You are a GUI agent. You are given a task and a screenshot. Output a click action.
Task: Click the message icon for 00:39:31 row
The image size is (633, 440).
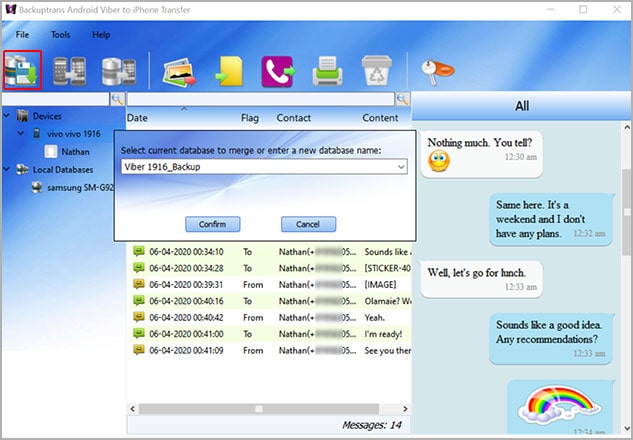[x=139, y=284]
